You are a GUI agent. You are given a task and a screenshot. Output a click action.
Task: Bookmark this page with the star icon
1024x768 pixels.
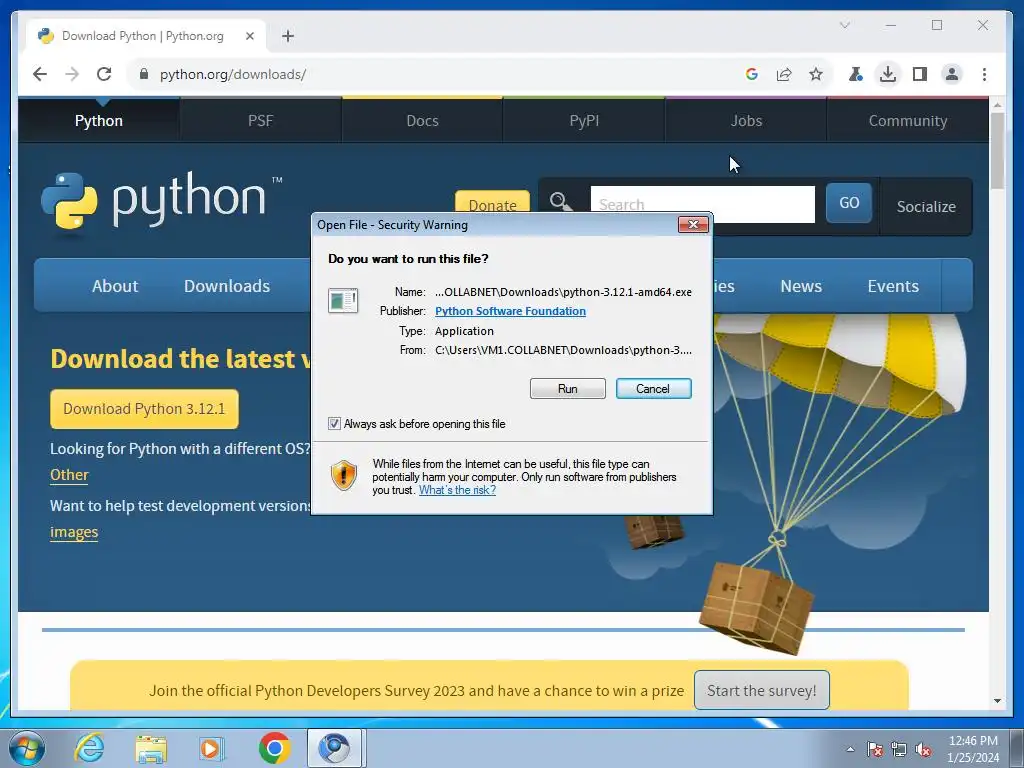click(816, 74)
